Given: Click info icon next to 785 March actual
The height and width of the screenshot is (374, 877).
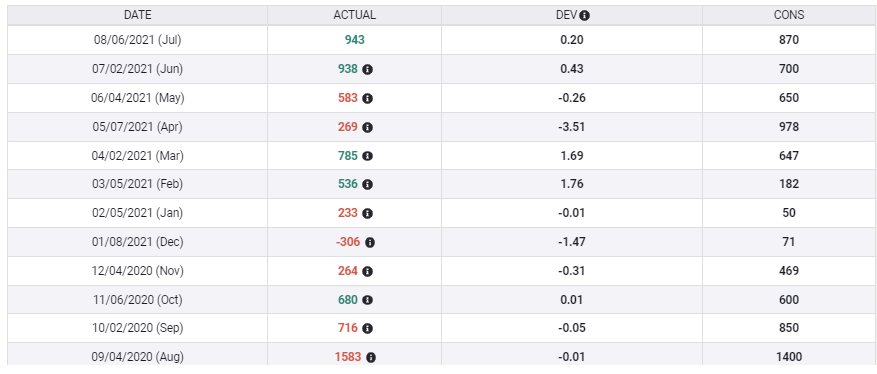Looking at the screenshot, I should 367,156.
